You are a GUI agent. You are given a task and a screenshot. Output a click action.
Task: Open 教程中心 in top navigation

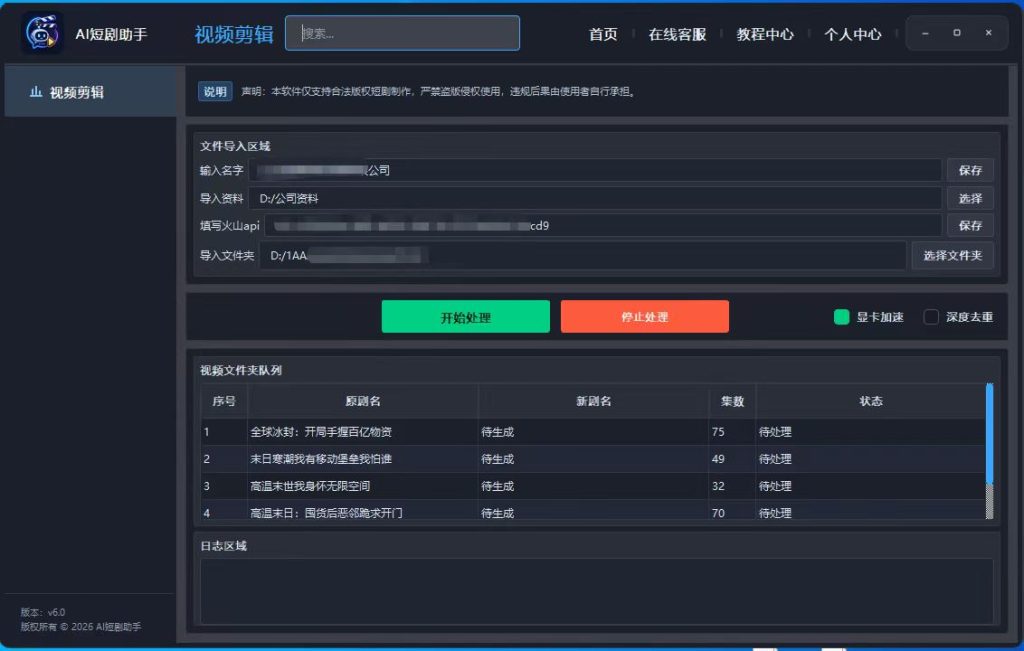click(765, 35)
